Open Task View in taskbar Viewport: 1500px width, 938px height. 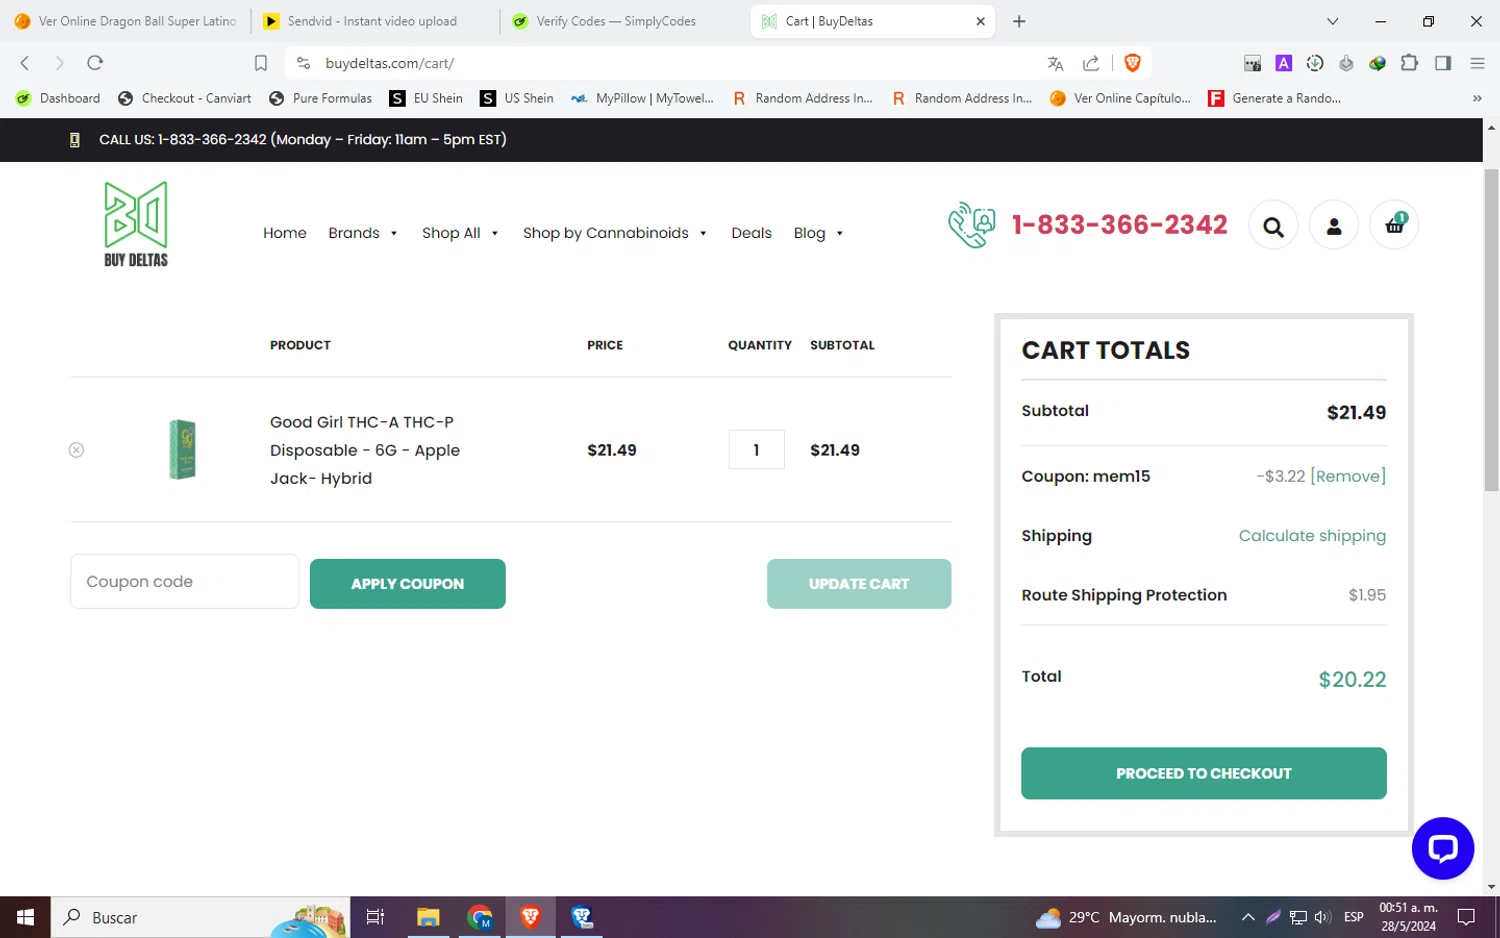tap(375, 917)
